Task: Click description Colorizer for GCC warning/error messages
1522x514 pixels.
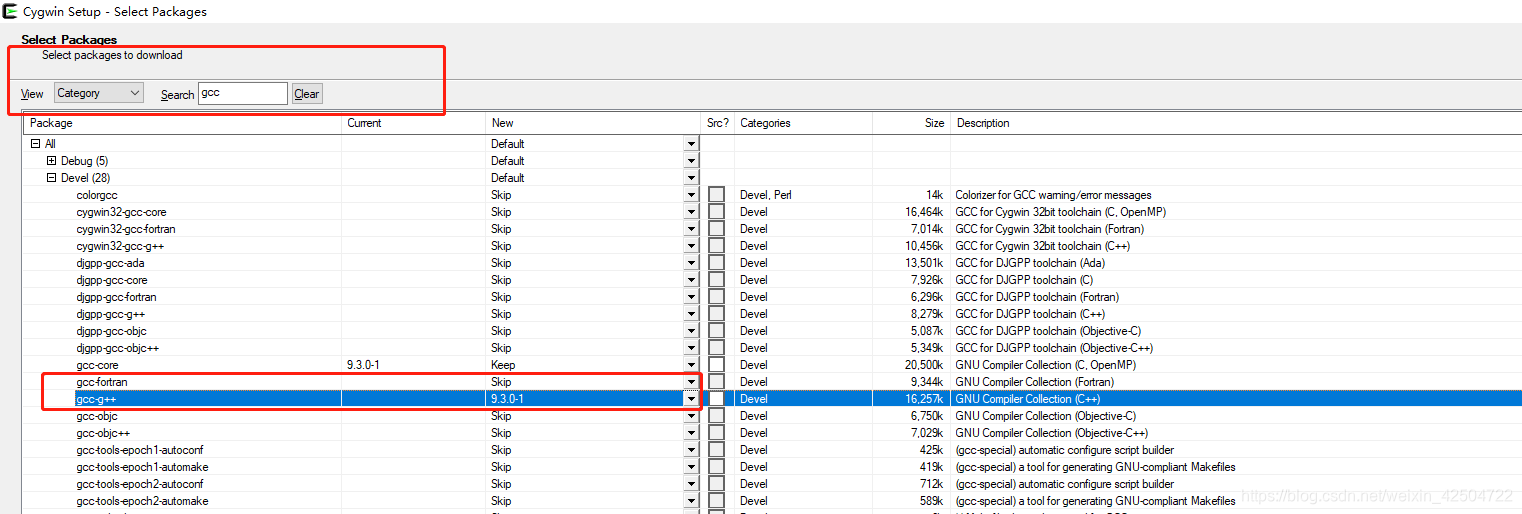Action: coord(1053,195)
